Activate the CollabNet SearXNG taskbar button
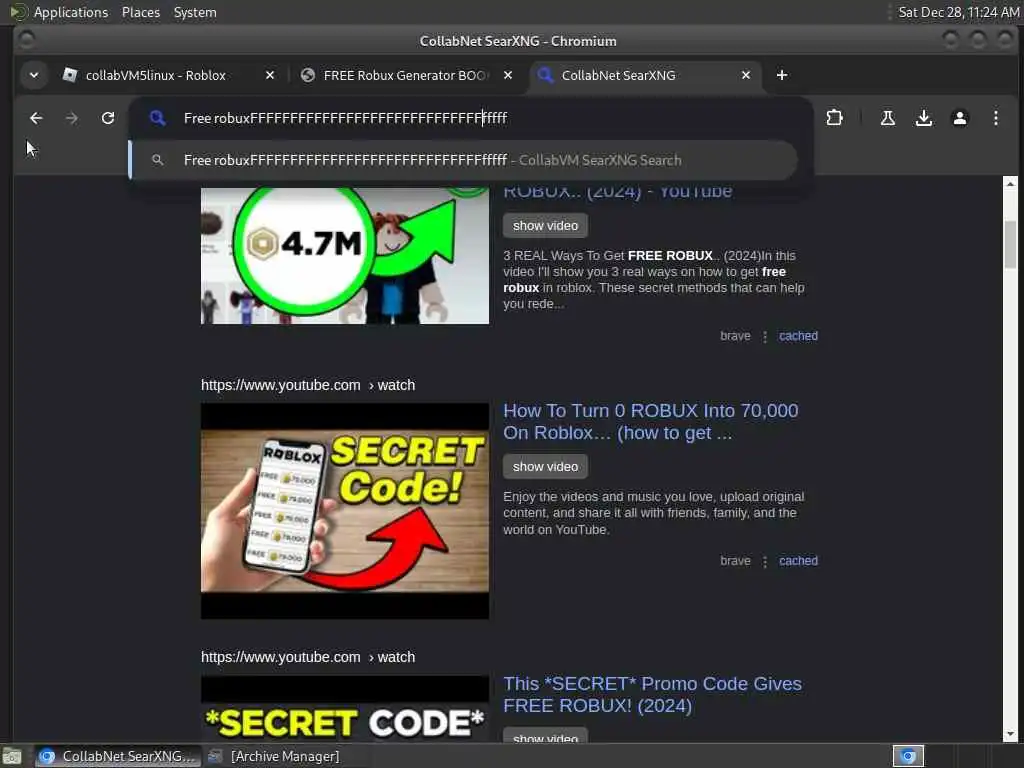The image size is (1024, 768). (116, 756)
